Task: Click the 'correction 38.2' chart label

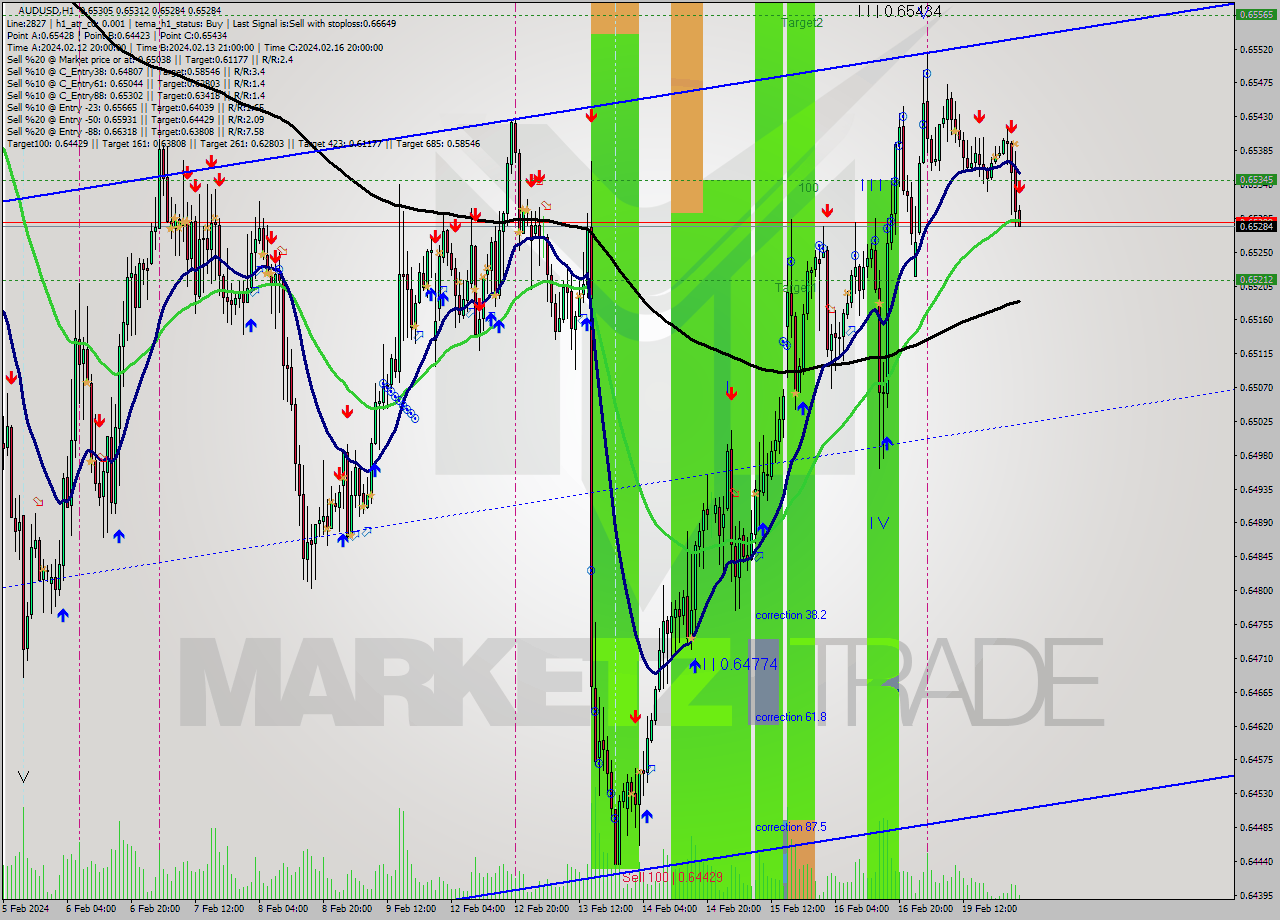Action: point(791,615)
